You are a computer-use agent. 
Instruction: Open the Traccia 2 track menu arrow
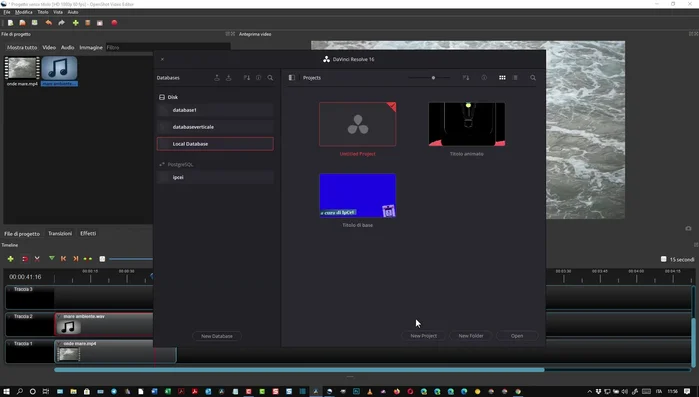(x=9, y=316)
